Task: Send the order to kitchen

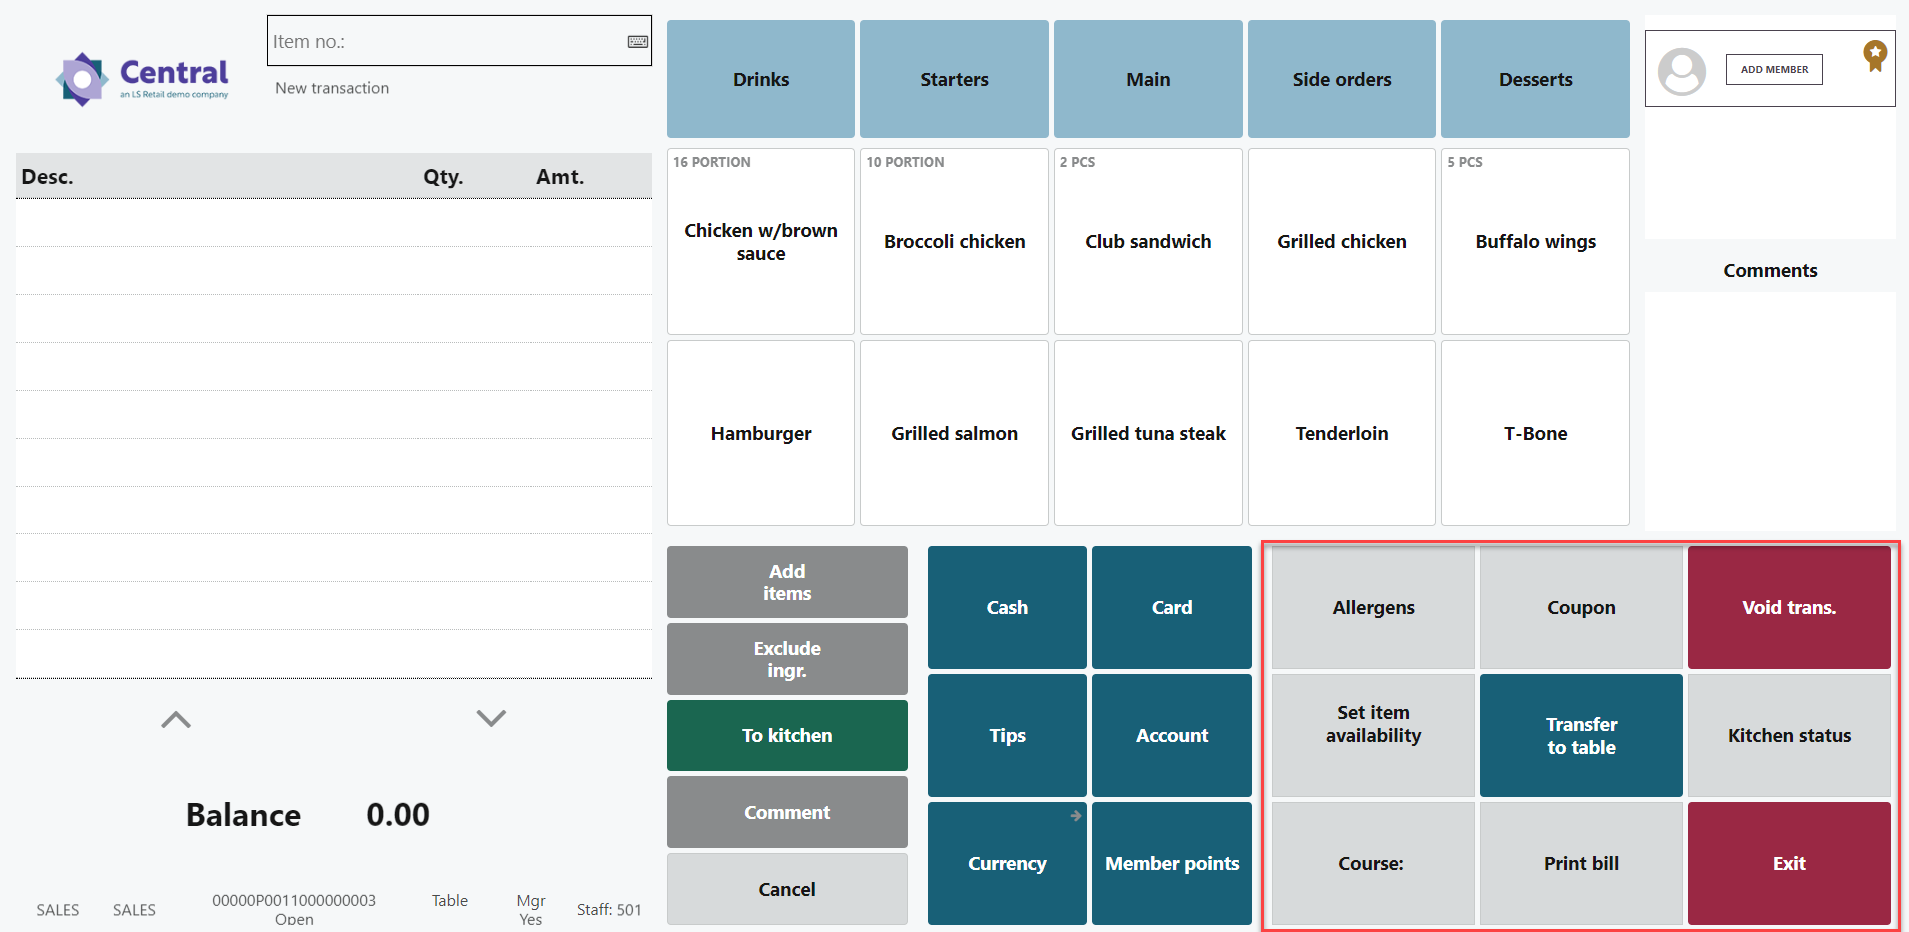Action: [x=787, y=735]
